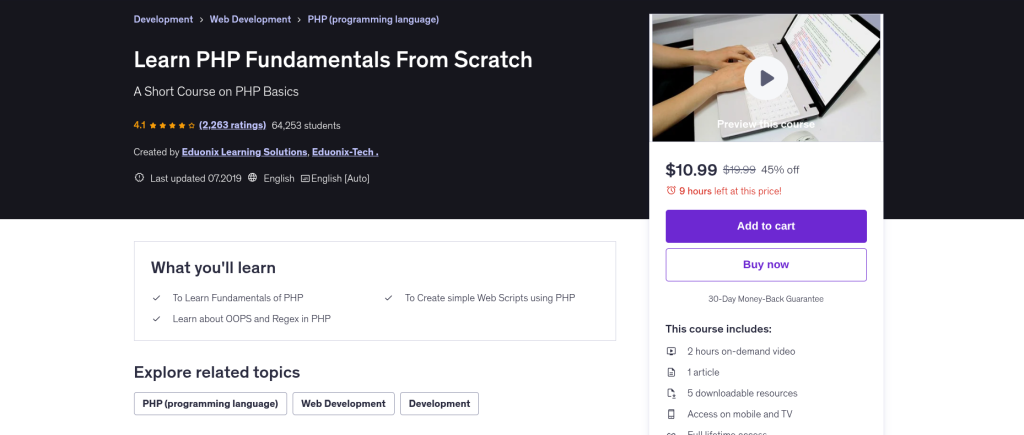
Task: Play the course preview video
Action: click(x=766, y=78)
